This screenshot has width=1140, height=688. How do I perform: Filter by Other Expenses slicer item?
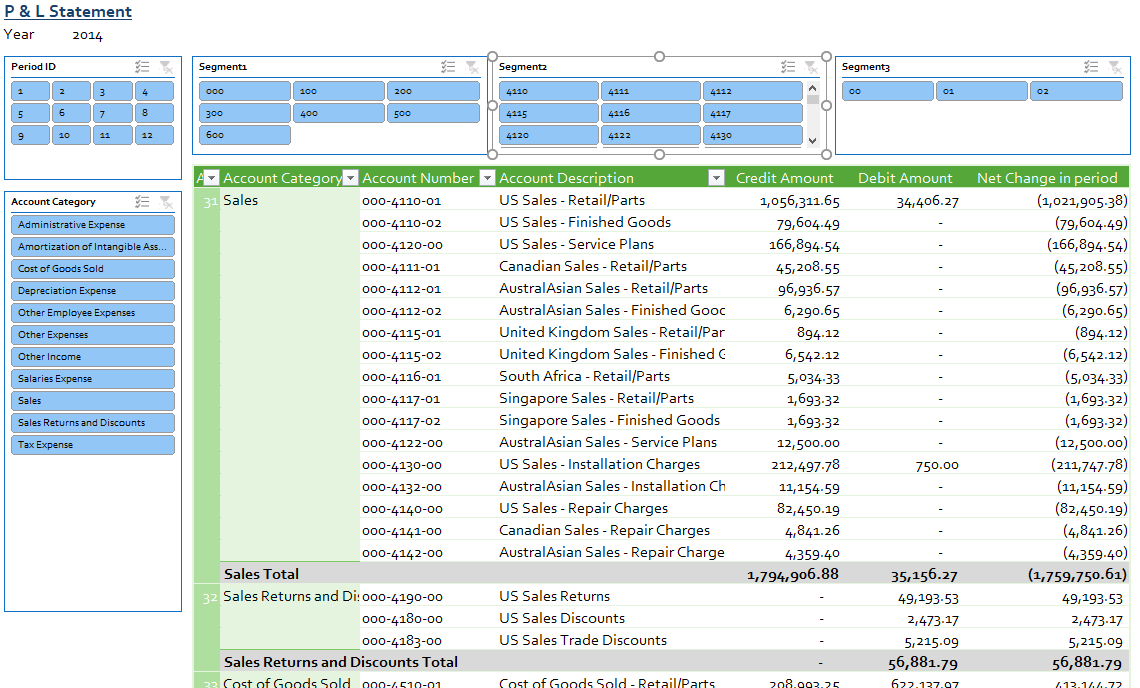click(x=93, y=335)
